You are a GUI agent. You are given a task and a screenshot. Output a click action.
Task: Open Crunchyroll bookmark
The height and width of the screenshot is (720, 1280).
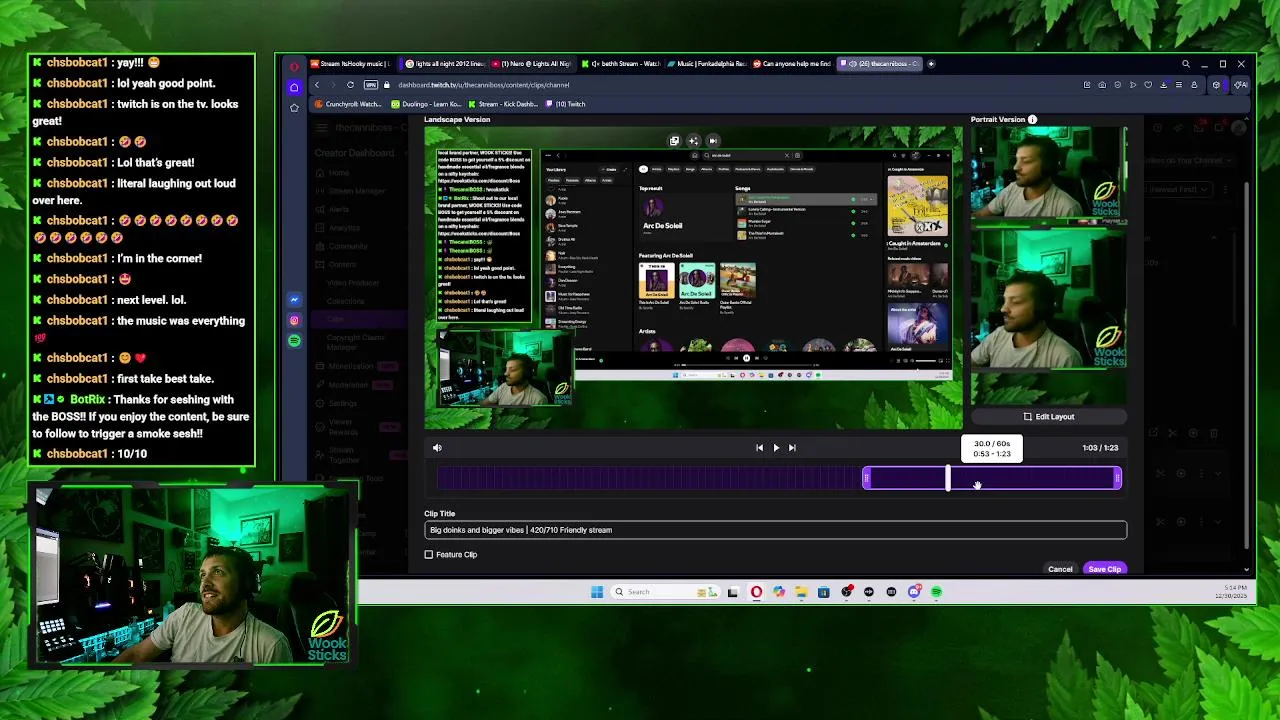(349, 104)
